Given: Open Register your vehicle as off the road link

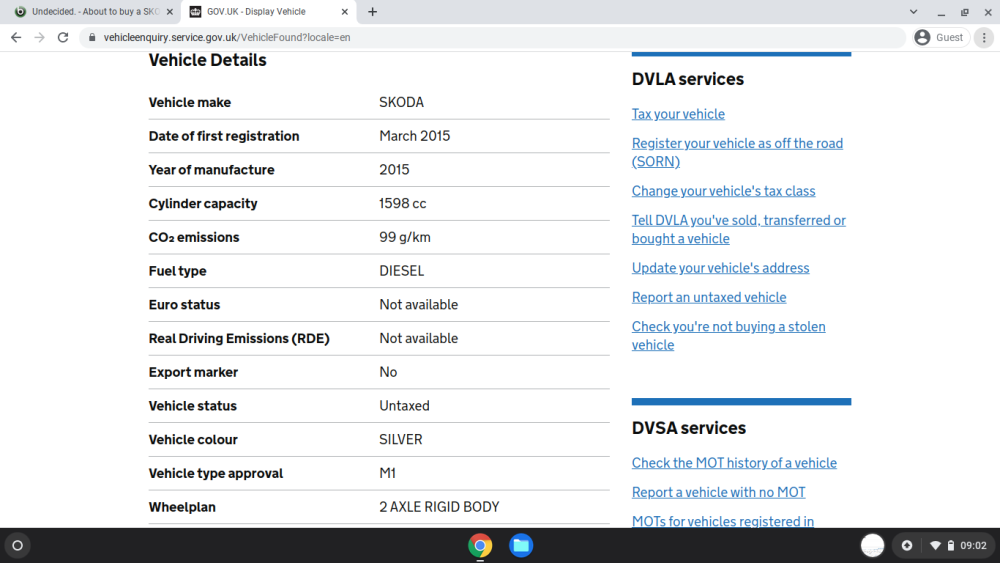Looking at the screenshot, I should (737, 152).
